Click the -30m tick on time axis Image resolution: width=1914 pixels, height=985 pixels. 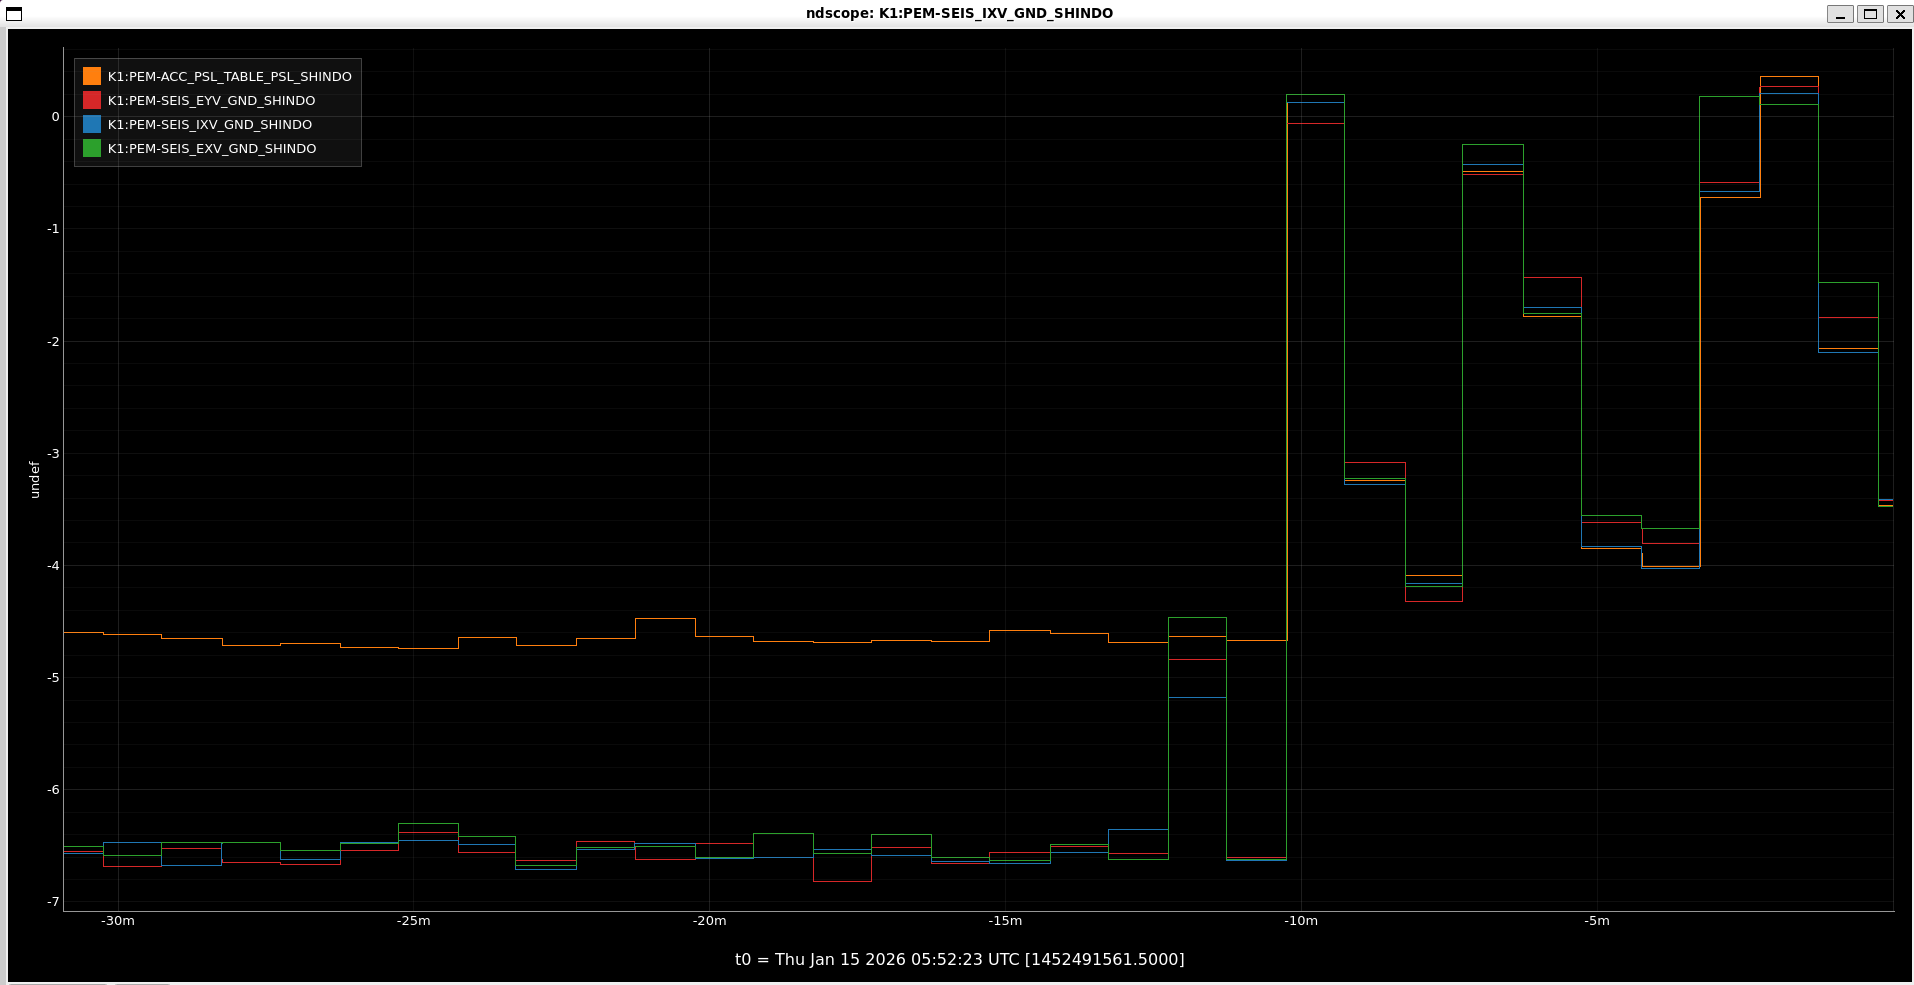coord(118,921)
